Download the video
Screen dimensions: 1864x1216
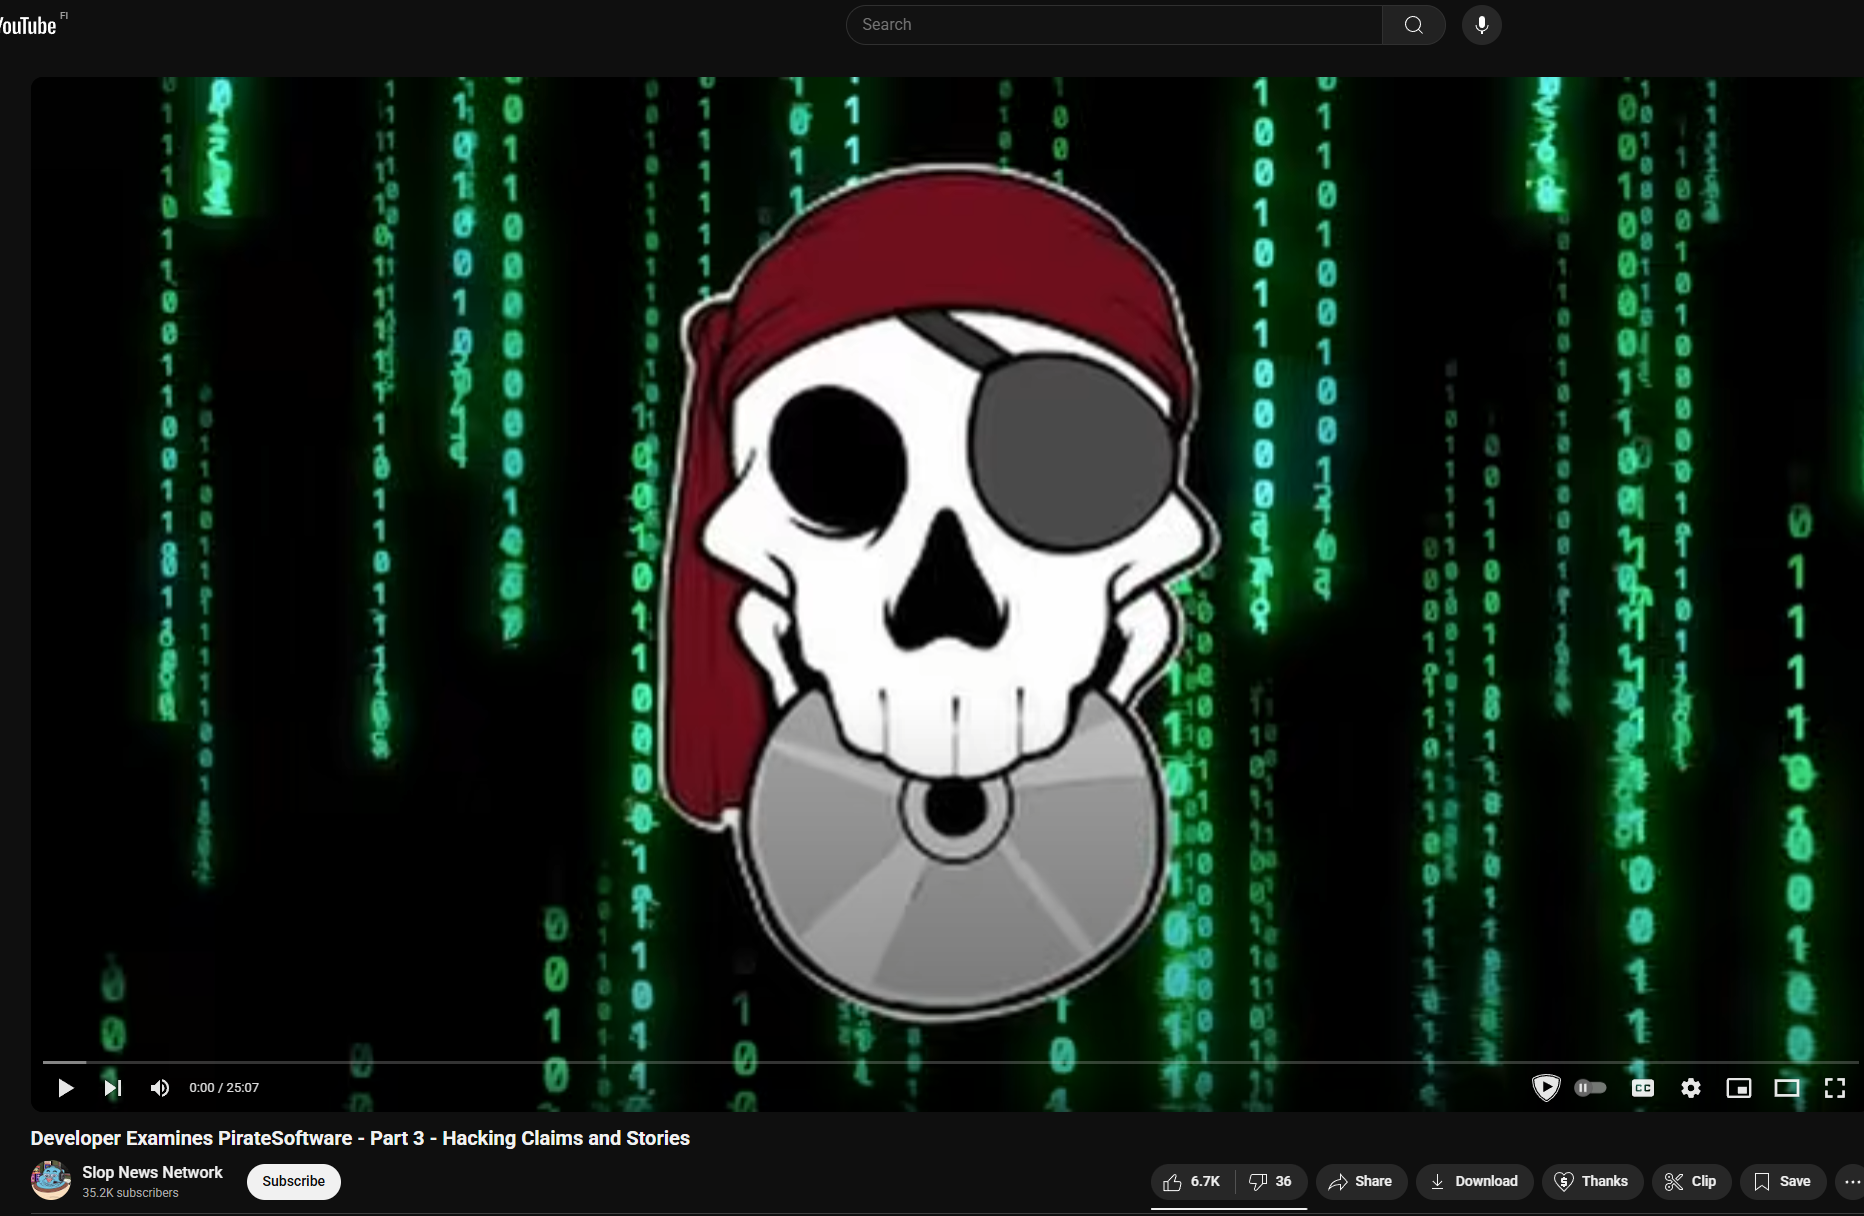point(1474,1181)
